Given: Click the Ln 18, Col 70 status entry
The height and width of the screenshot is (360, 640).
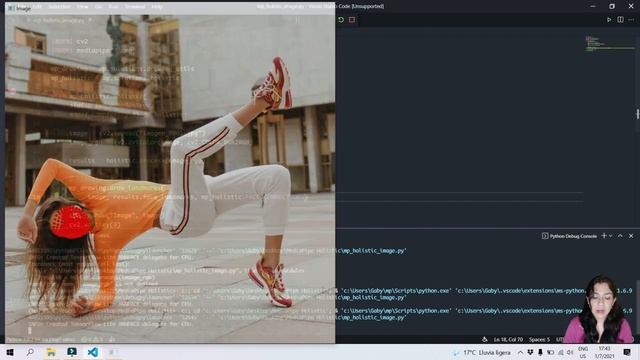Looking at the screenshot, I should point(508,339).
